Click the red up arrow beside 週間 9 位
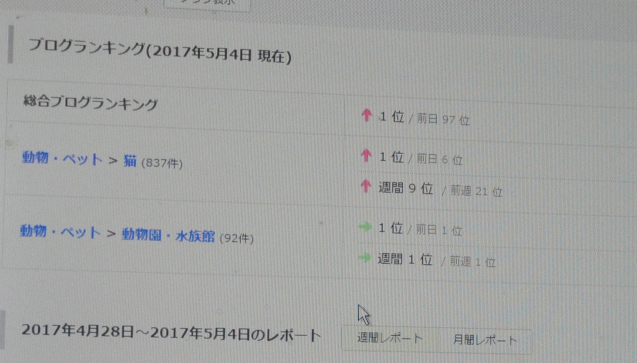Image resolution: width=637 pixels, height=363 pixels. (x=366, y=186)
